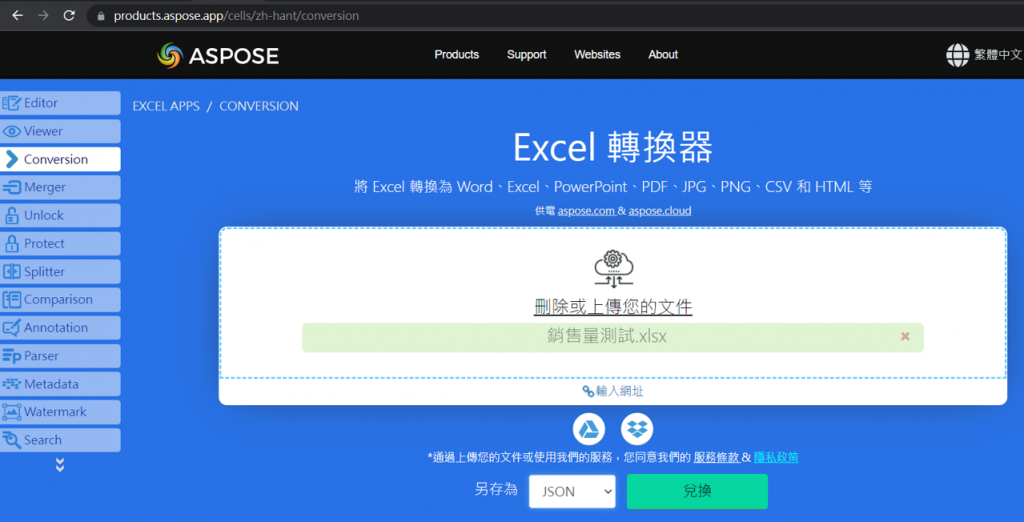
Task: Click the Parser sidebar icon
Action: 12,356
